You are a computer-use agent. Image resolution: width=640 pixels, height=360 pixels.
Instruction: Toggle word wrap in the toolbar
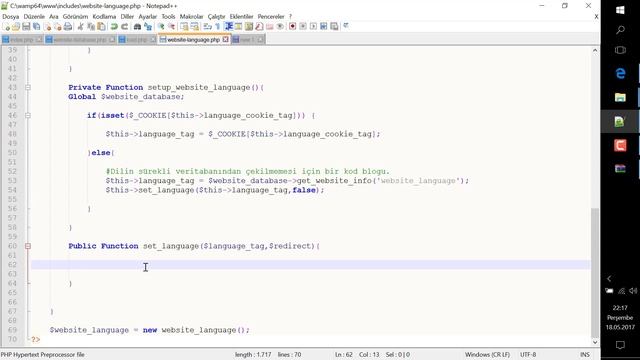click(208, 27)
